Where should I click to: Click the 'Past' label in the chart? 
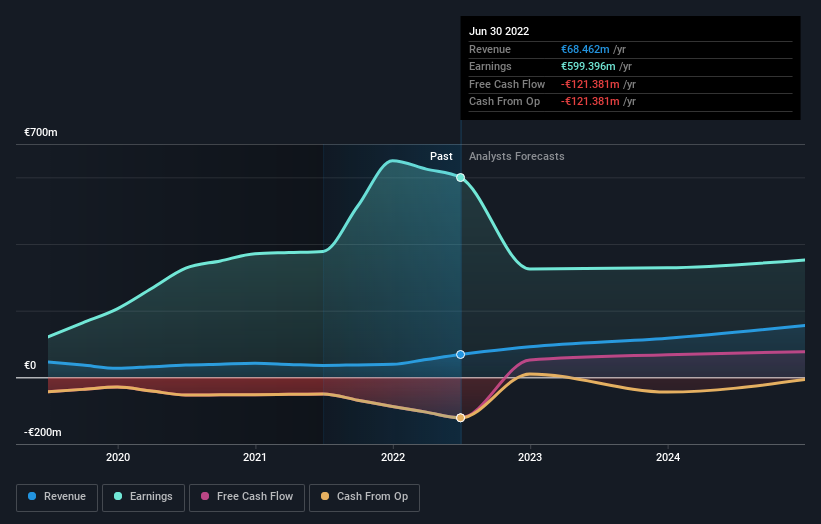tap(441, 156)
